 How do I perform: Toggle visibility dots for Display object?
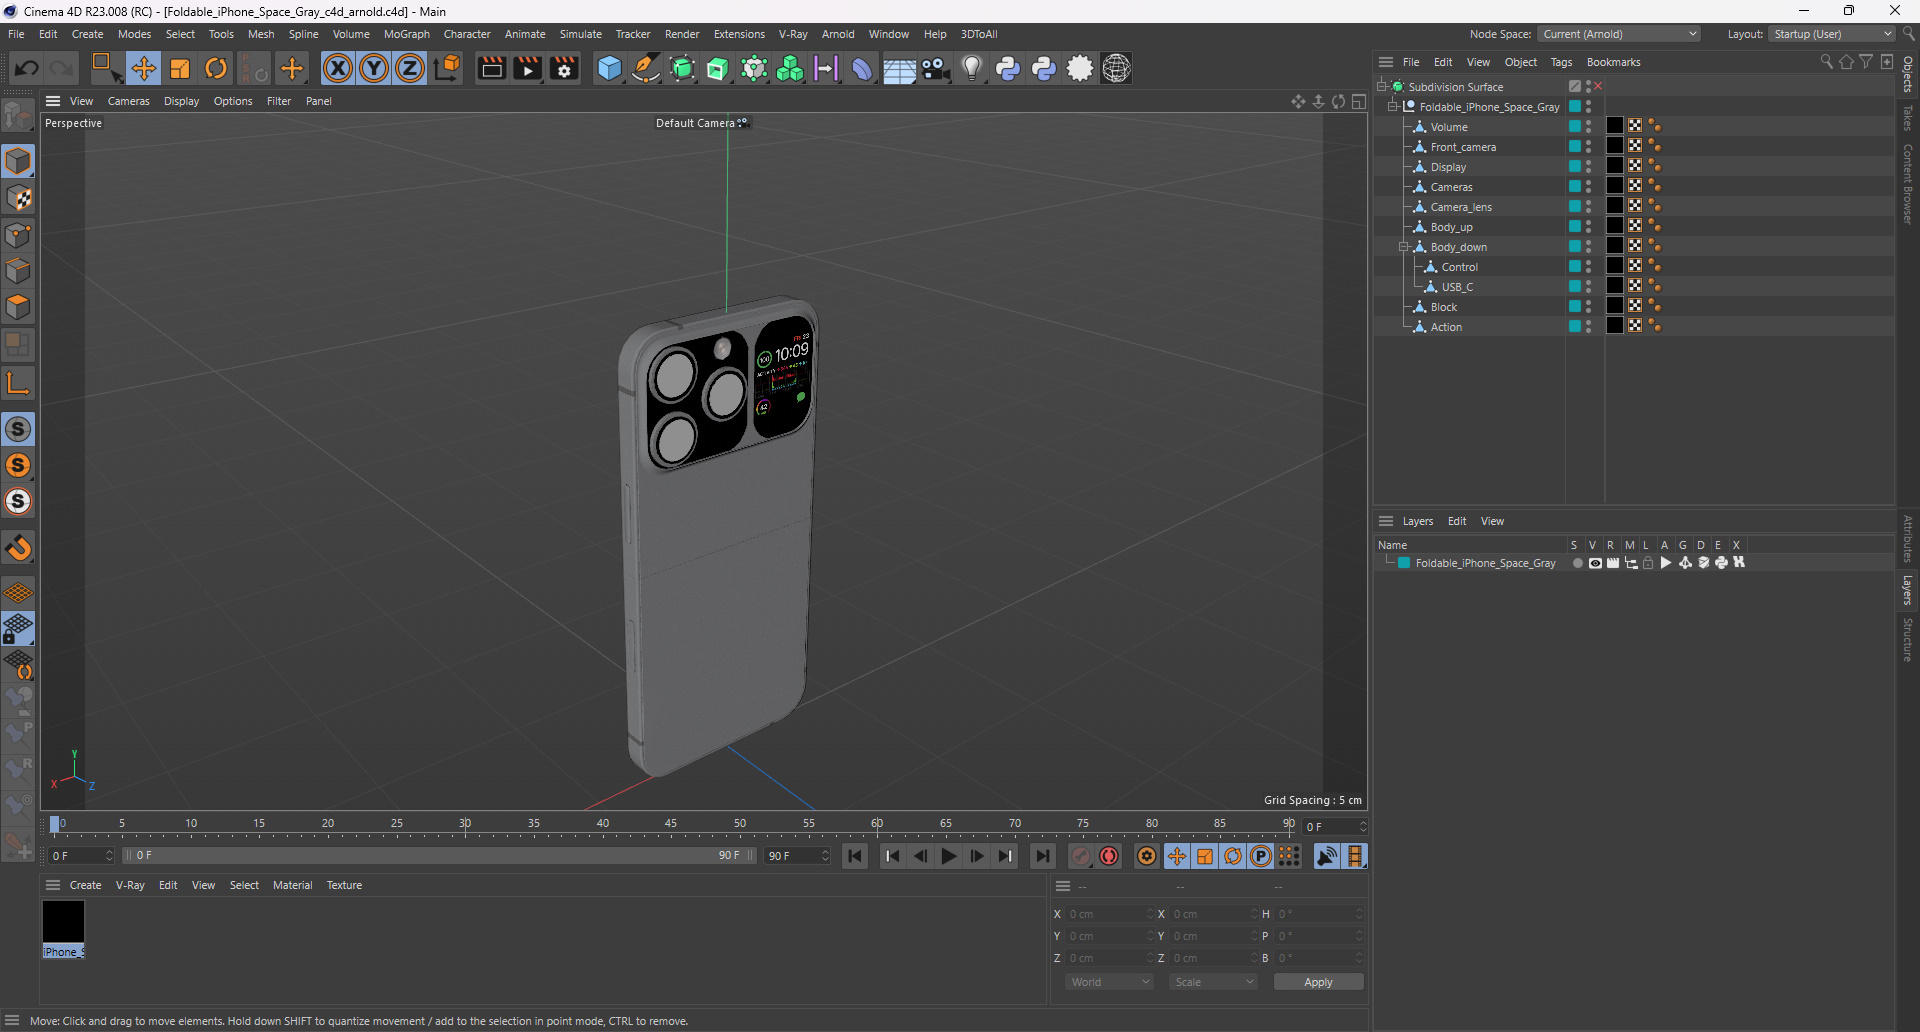[1588, 167]
